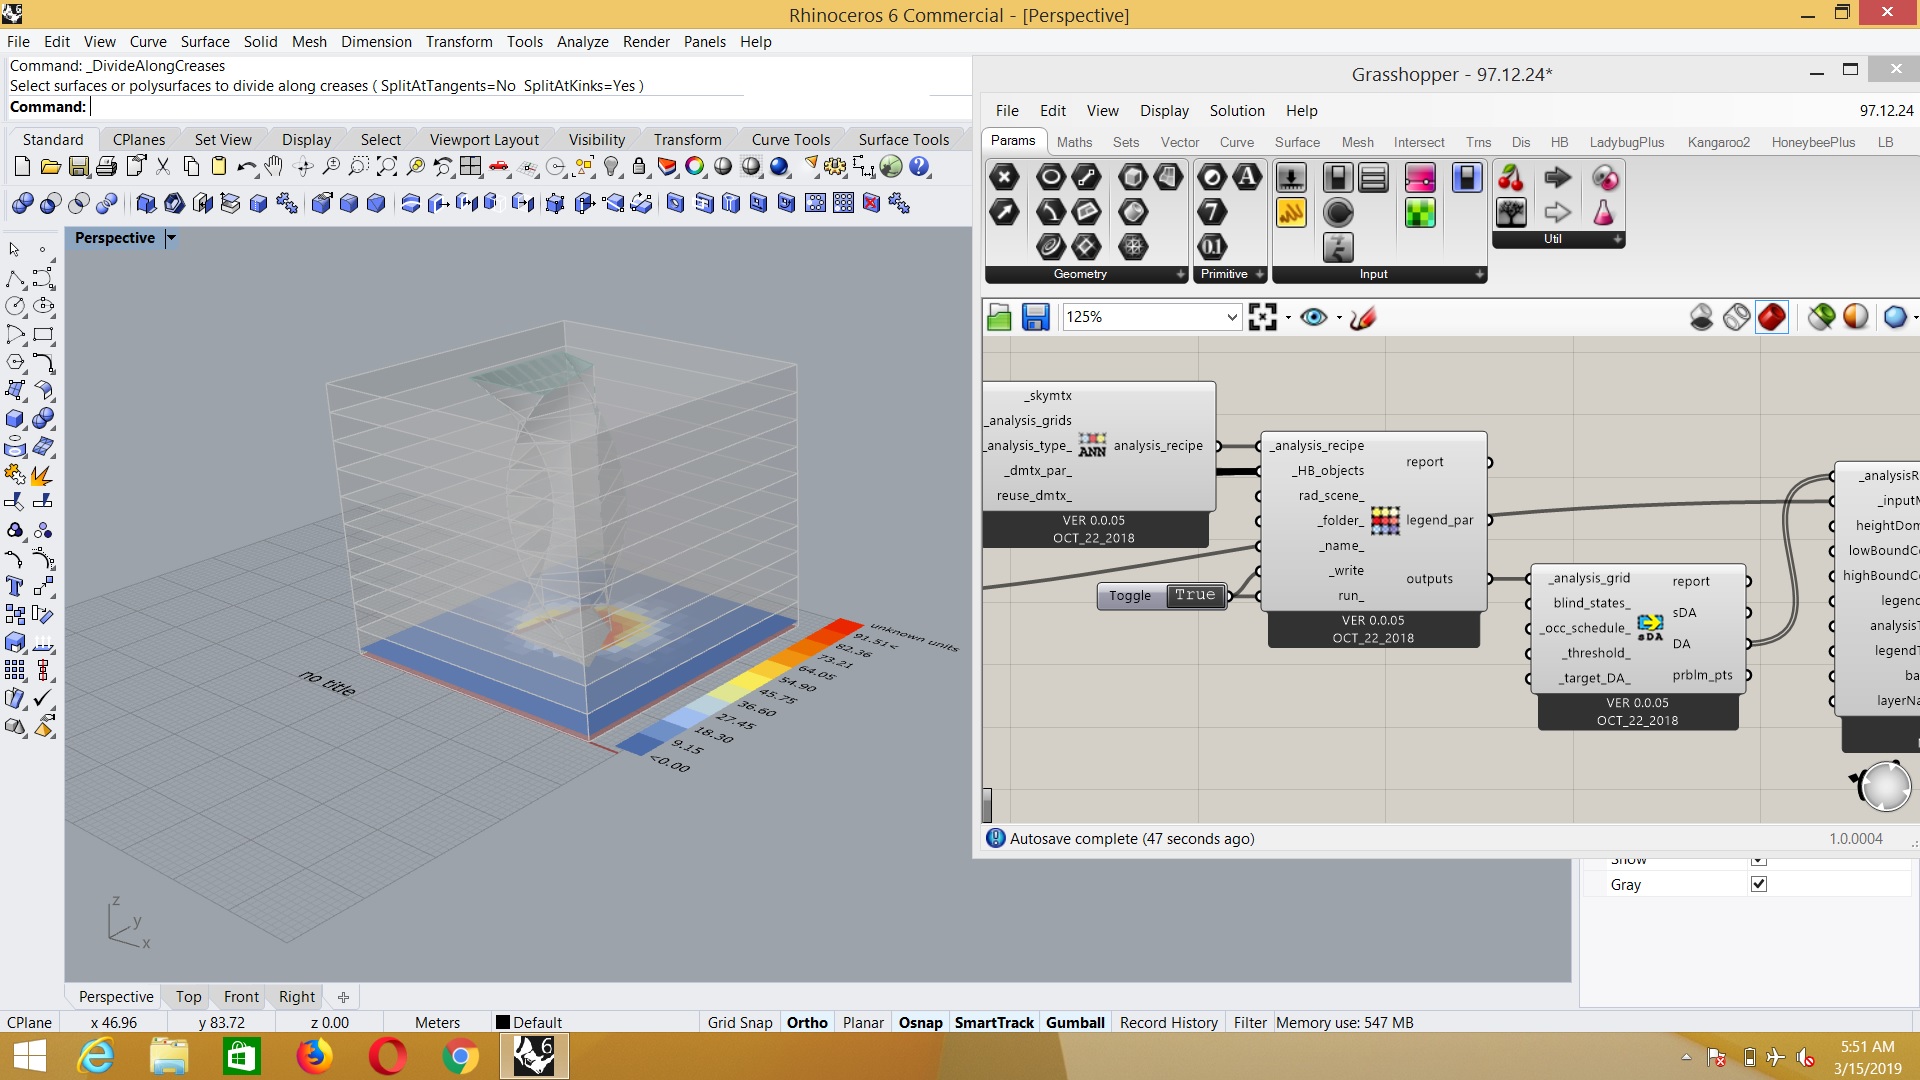Toggle Grid Snap in status bar
Screen dimensions: 1920x1080
click(740, 1022)
